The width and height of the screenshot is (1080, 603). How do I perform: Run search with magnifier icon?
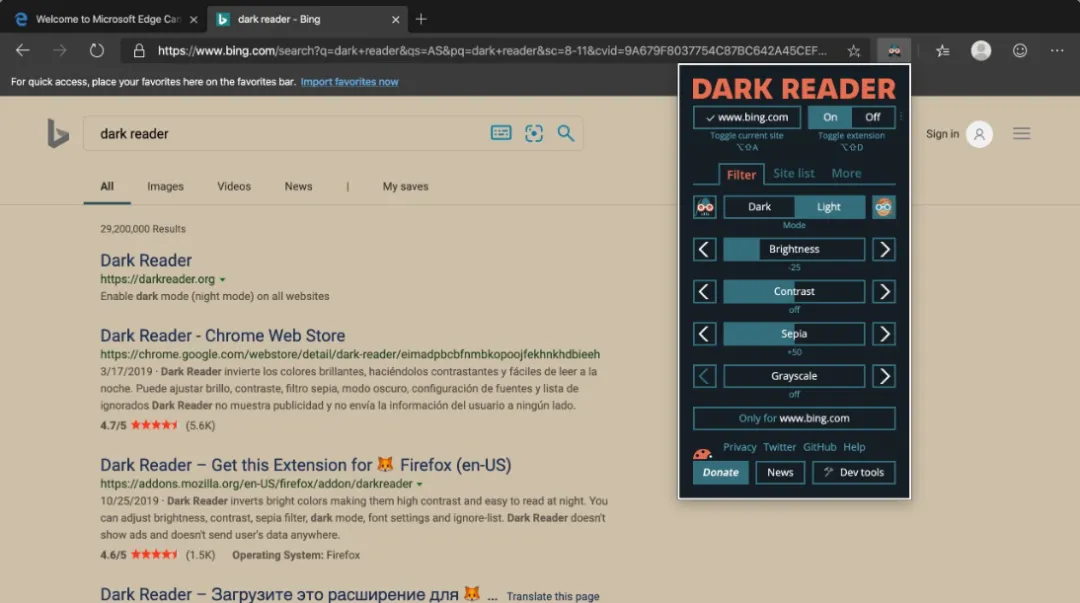click(x=565, y=133)
